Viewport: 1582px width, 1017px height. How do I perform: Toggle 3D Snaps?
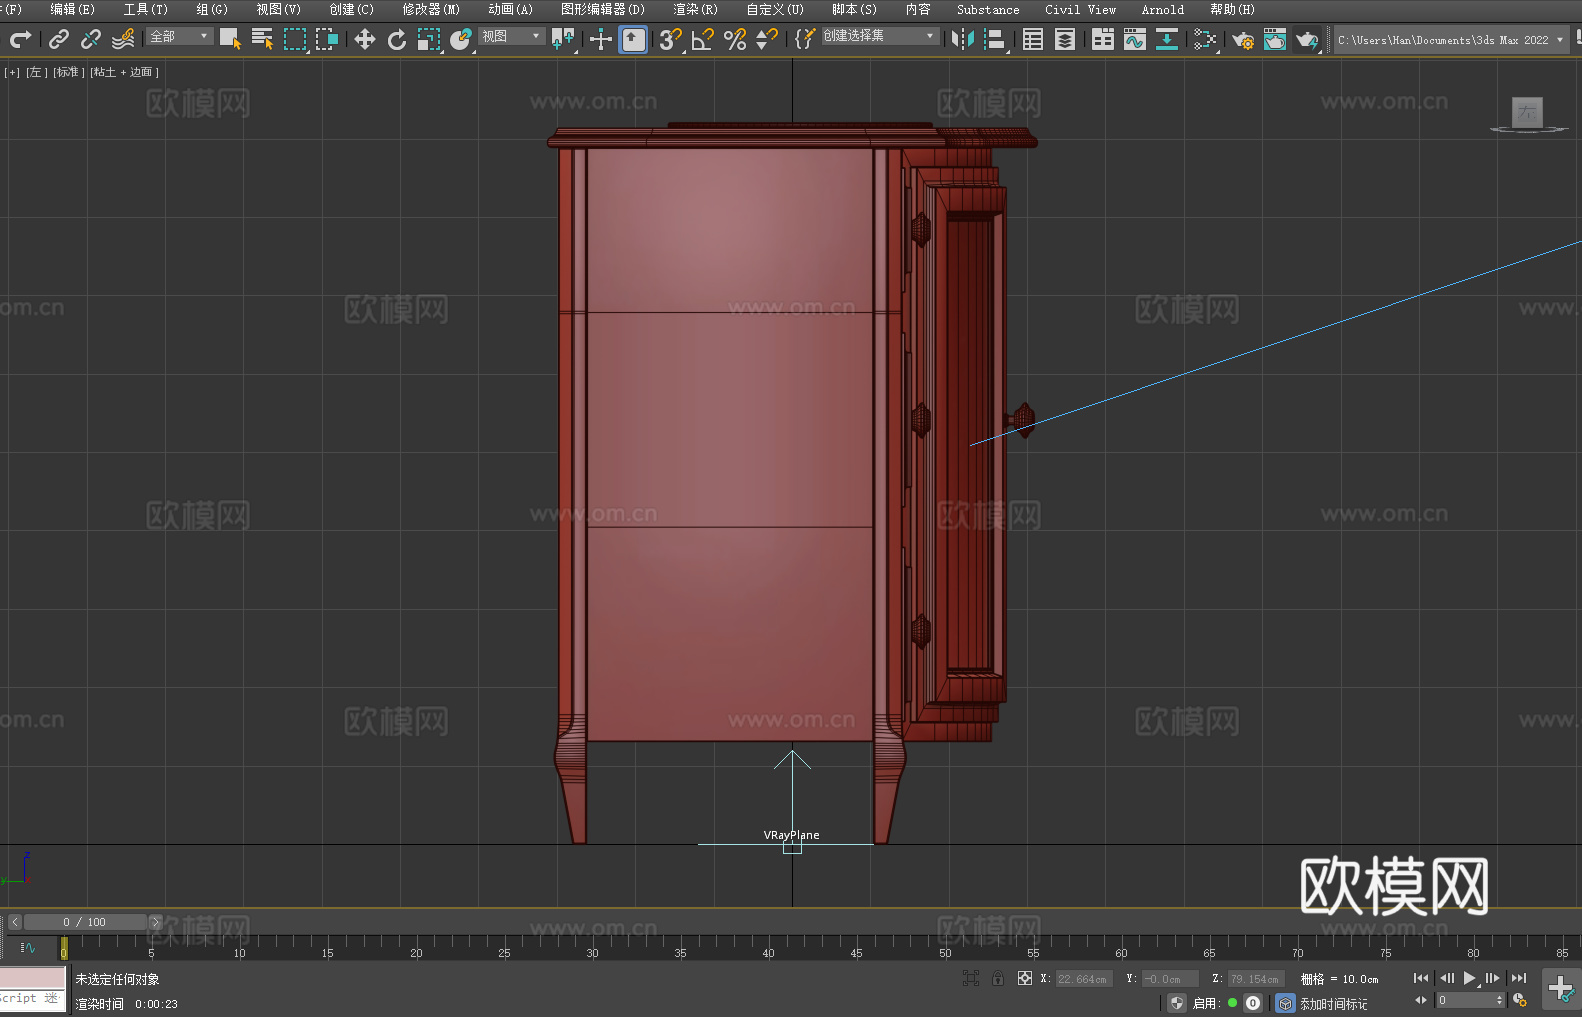(670, 39)
